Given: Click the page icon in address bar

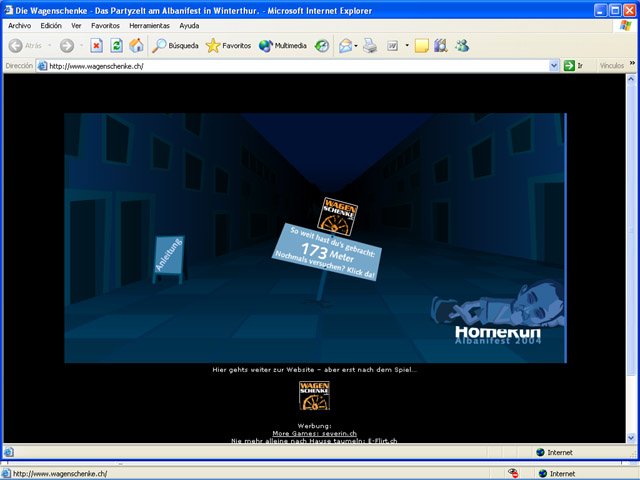Looking at the screenshot, I should (42, 66).
